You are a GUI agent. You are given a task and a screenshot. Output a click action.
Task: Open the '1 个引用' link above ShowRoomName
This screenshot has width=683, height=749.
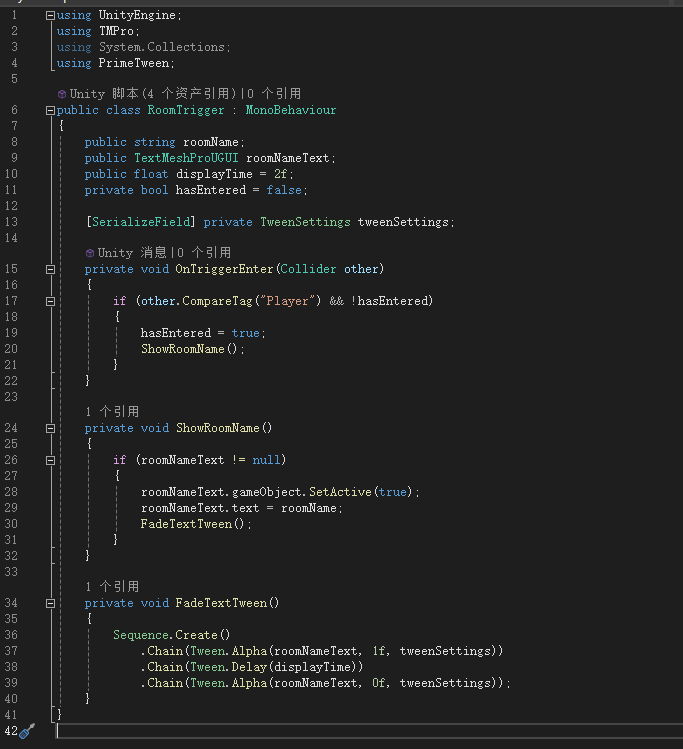coord(112,412)
